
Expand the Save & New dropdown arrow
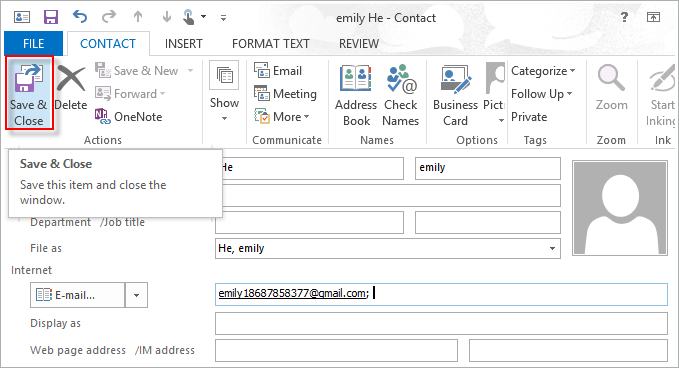point(191,71)
